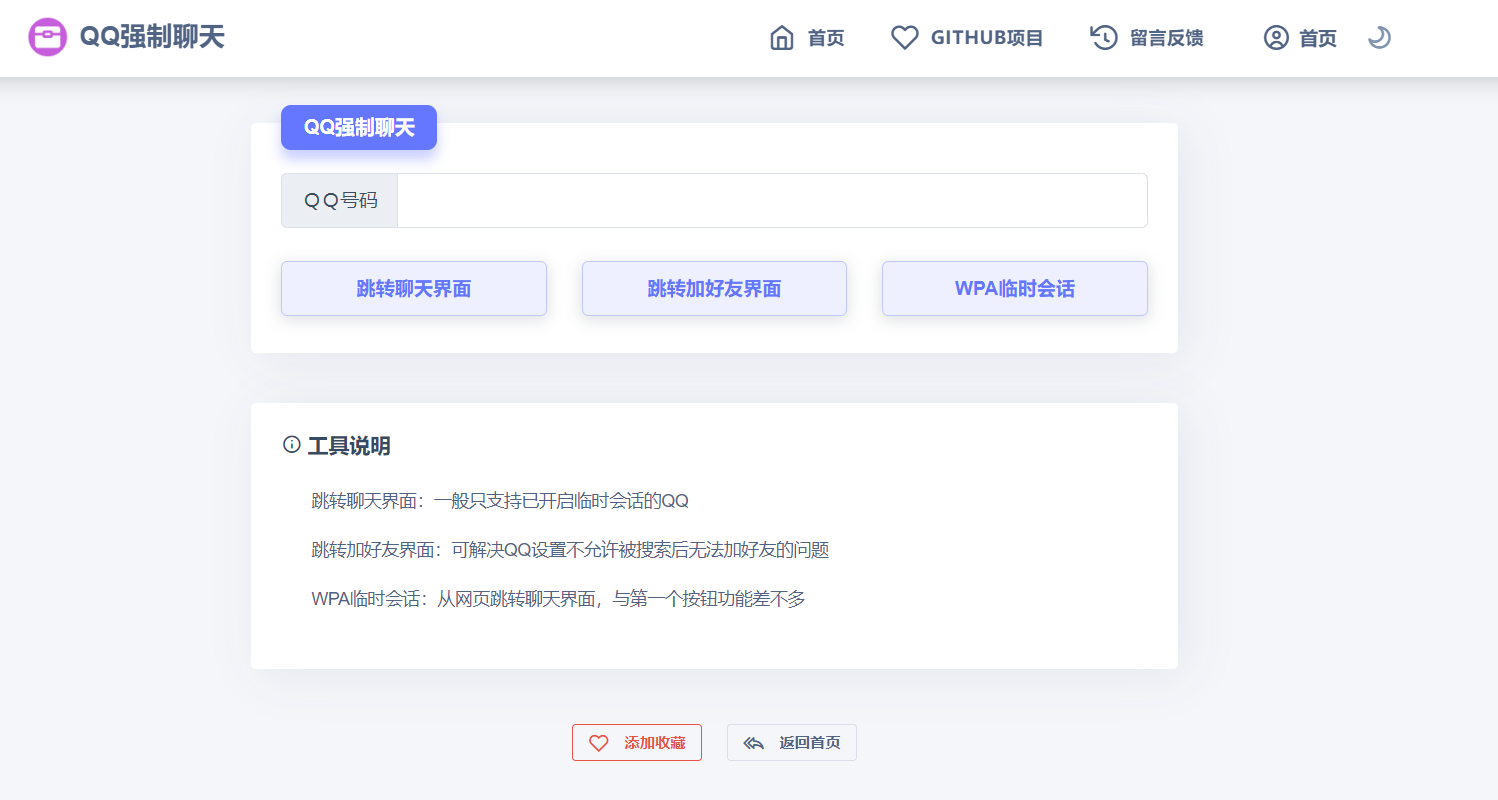Click the info icon beside 工具说明
1498x800 pixels.
click(x=290, y=445)
